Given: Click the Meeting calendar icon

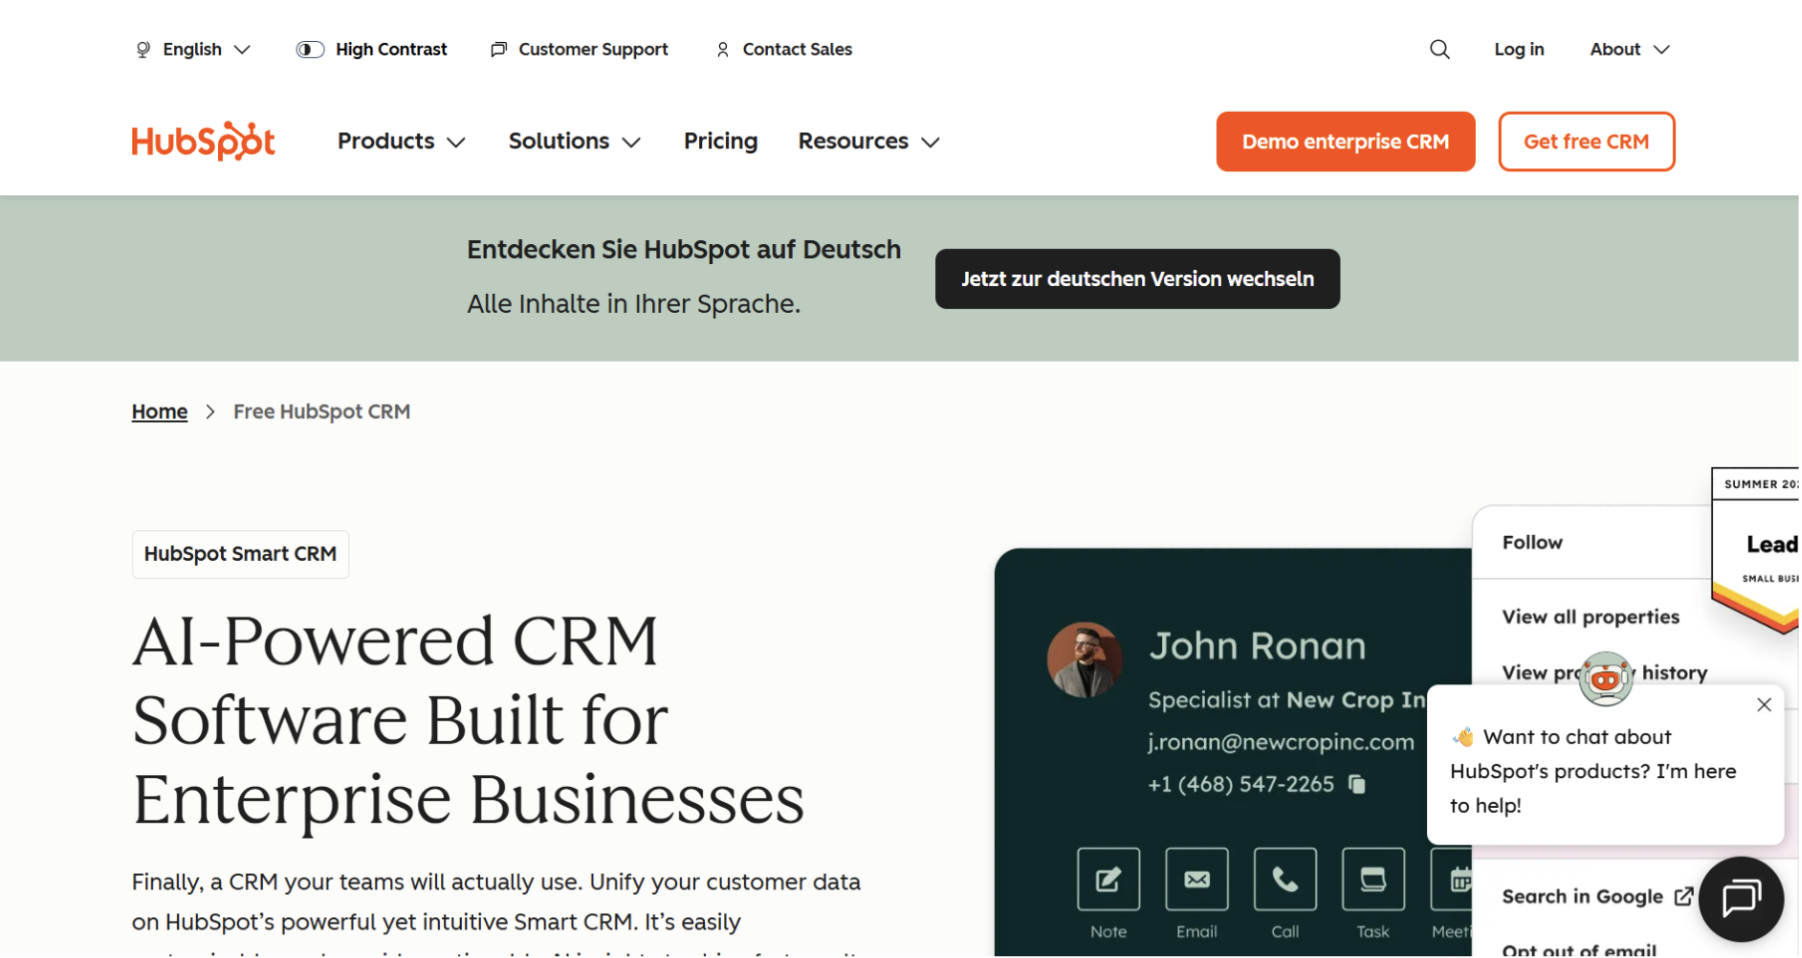Looking at the screenshot, I should click(1452, 879).
